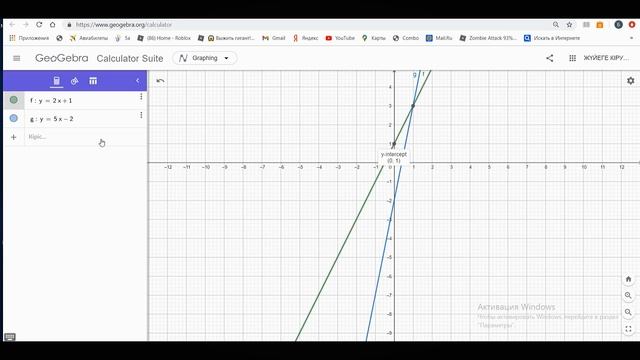Open the YouTube bookmark
Screen dimensions: 640x360
[x=340, y=38]
